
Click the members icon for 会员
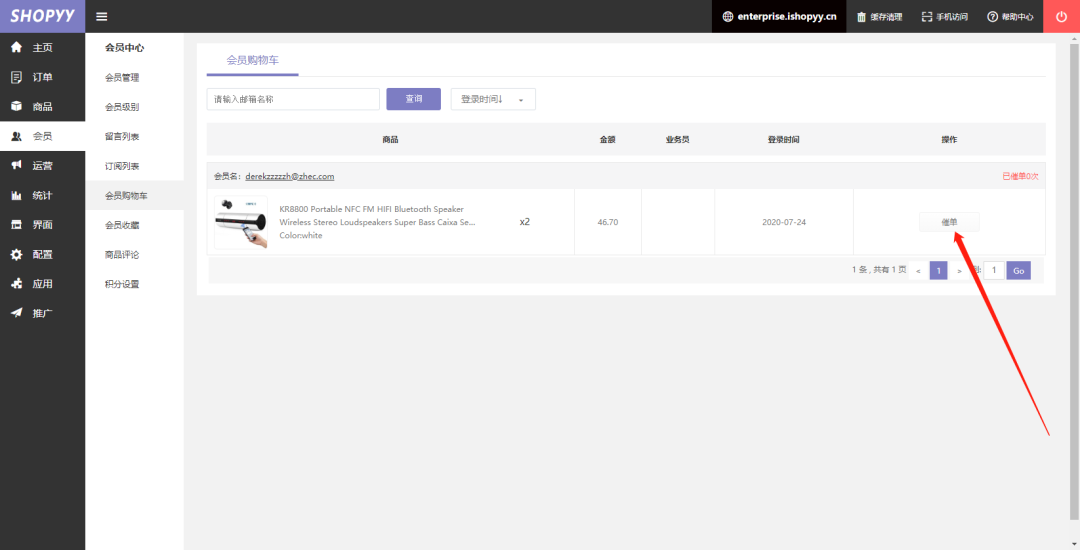point(17,136)
